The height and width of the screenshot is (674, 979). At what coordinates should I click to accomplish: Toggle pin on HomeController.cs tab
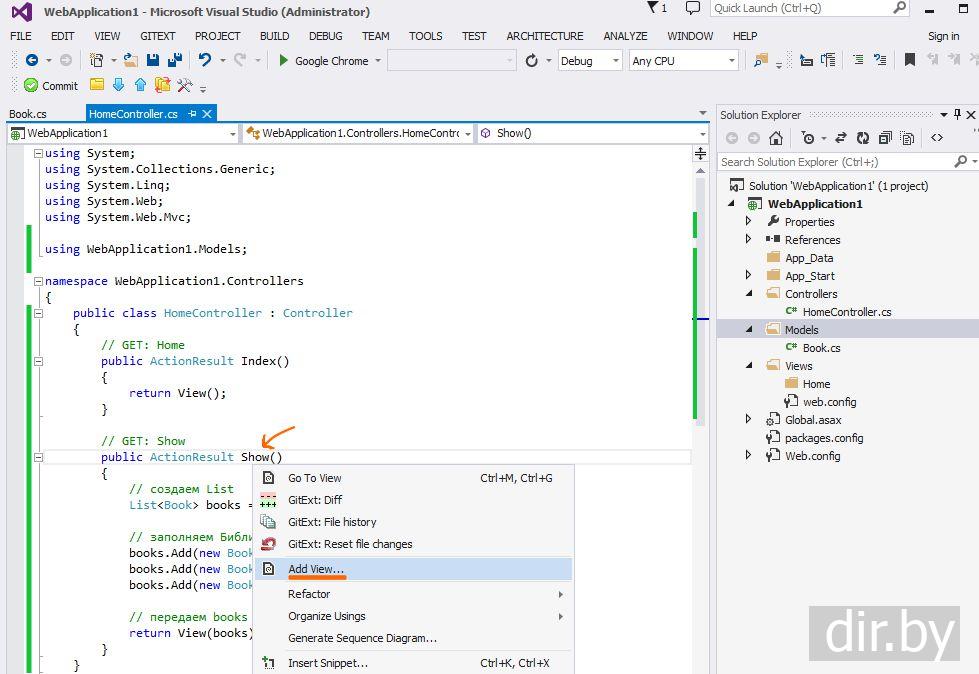(192, 114)
